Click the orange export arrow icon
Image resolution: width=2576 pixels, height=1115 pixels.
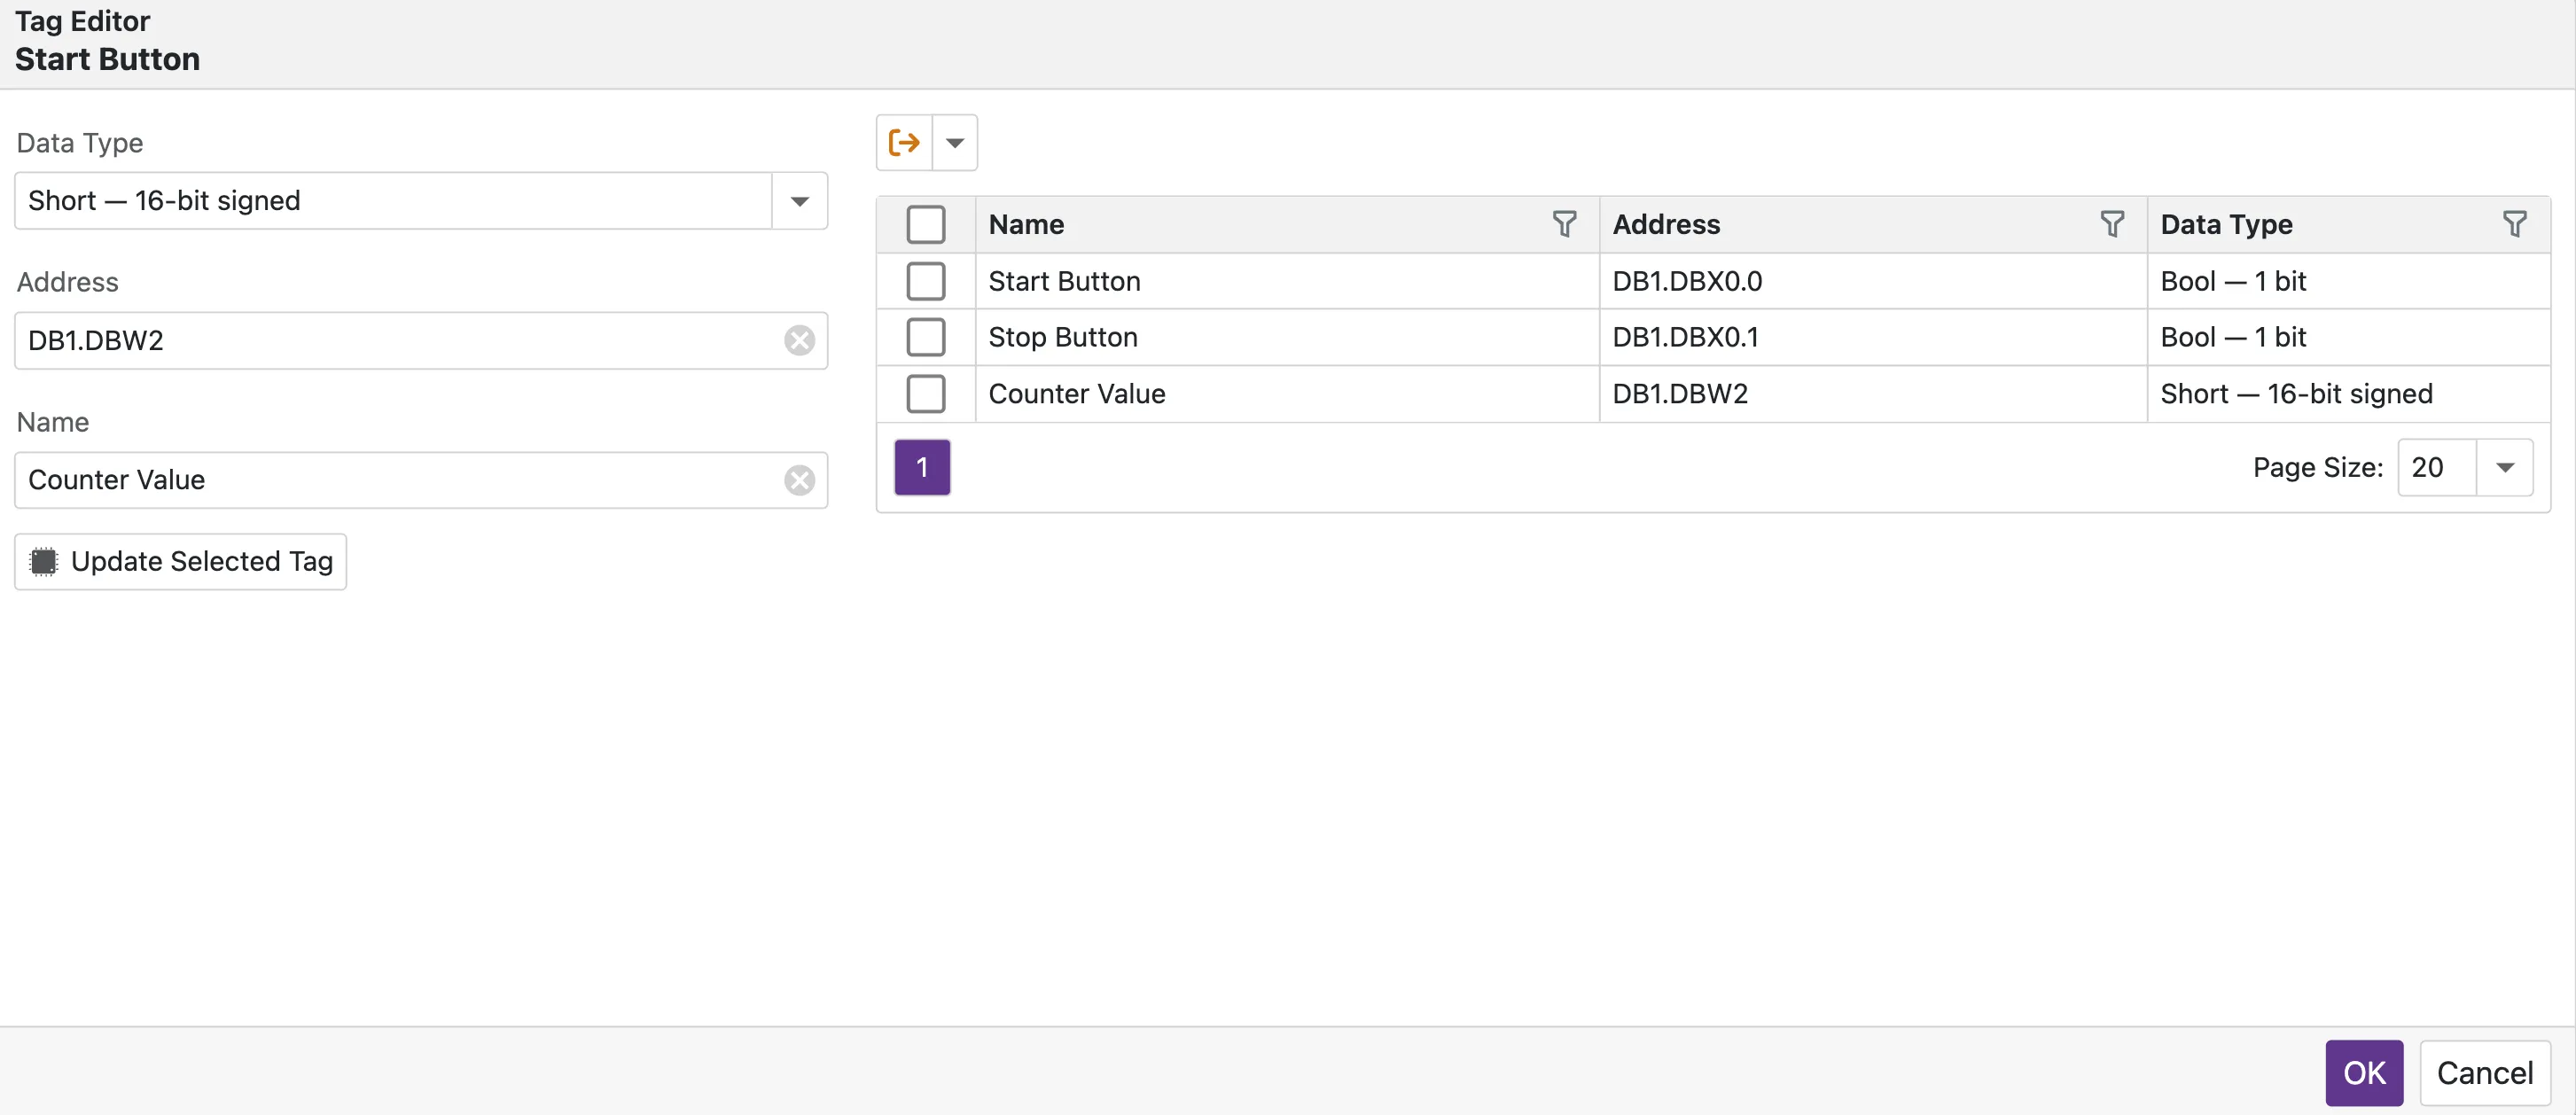(904, 143)
